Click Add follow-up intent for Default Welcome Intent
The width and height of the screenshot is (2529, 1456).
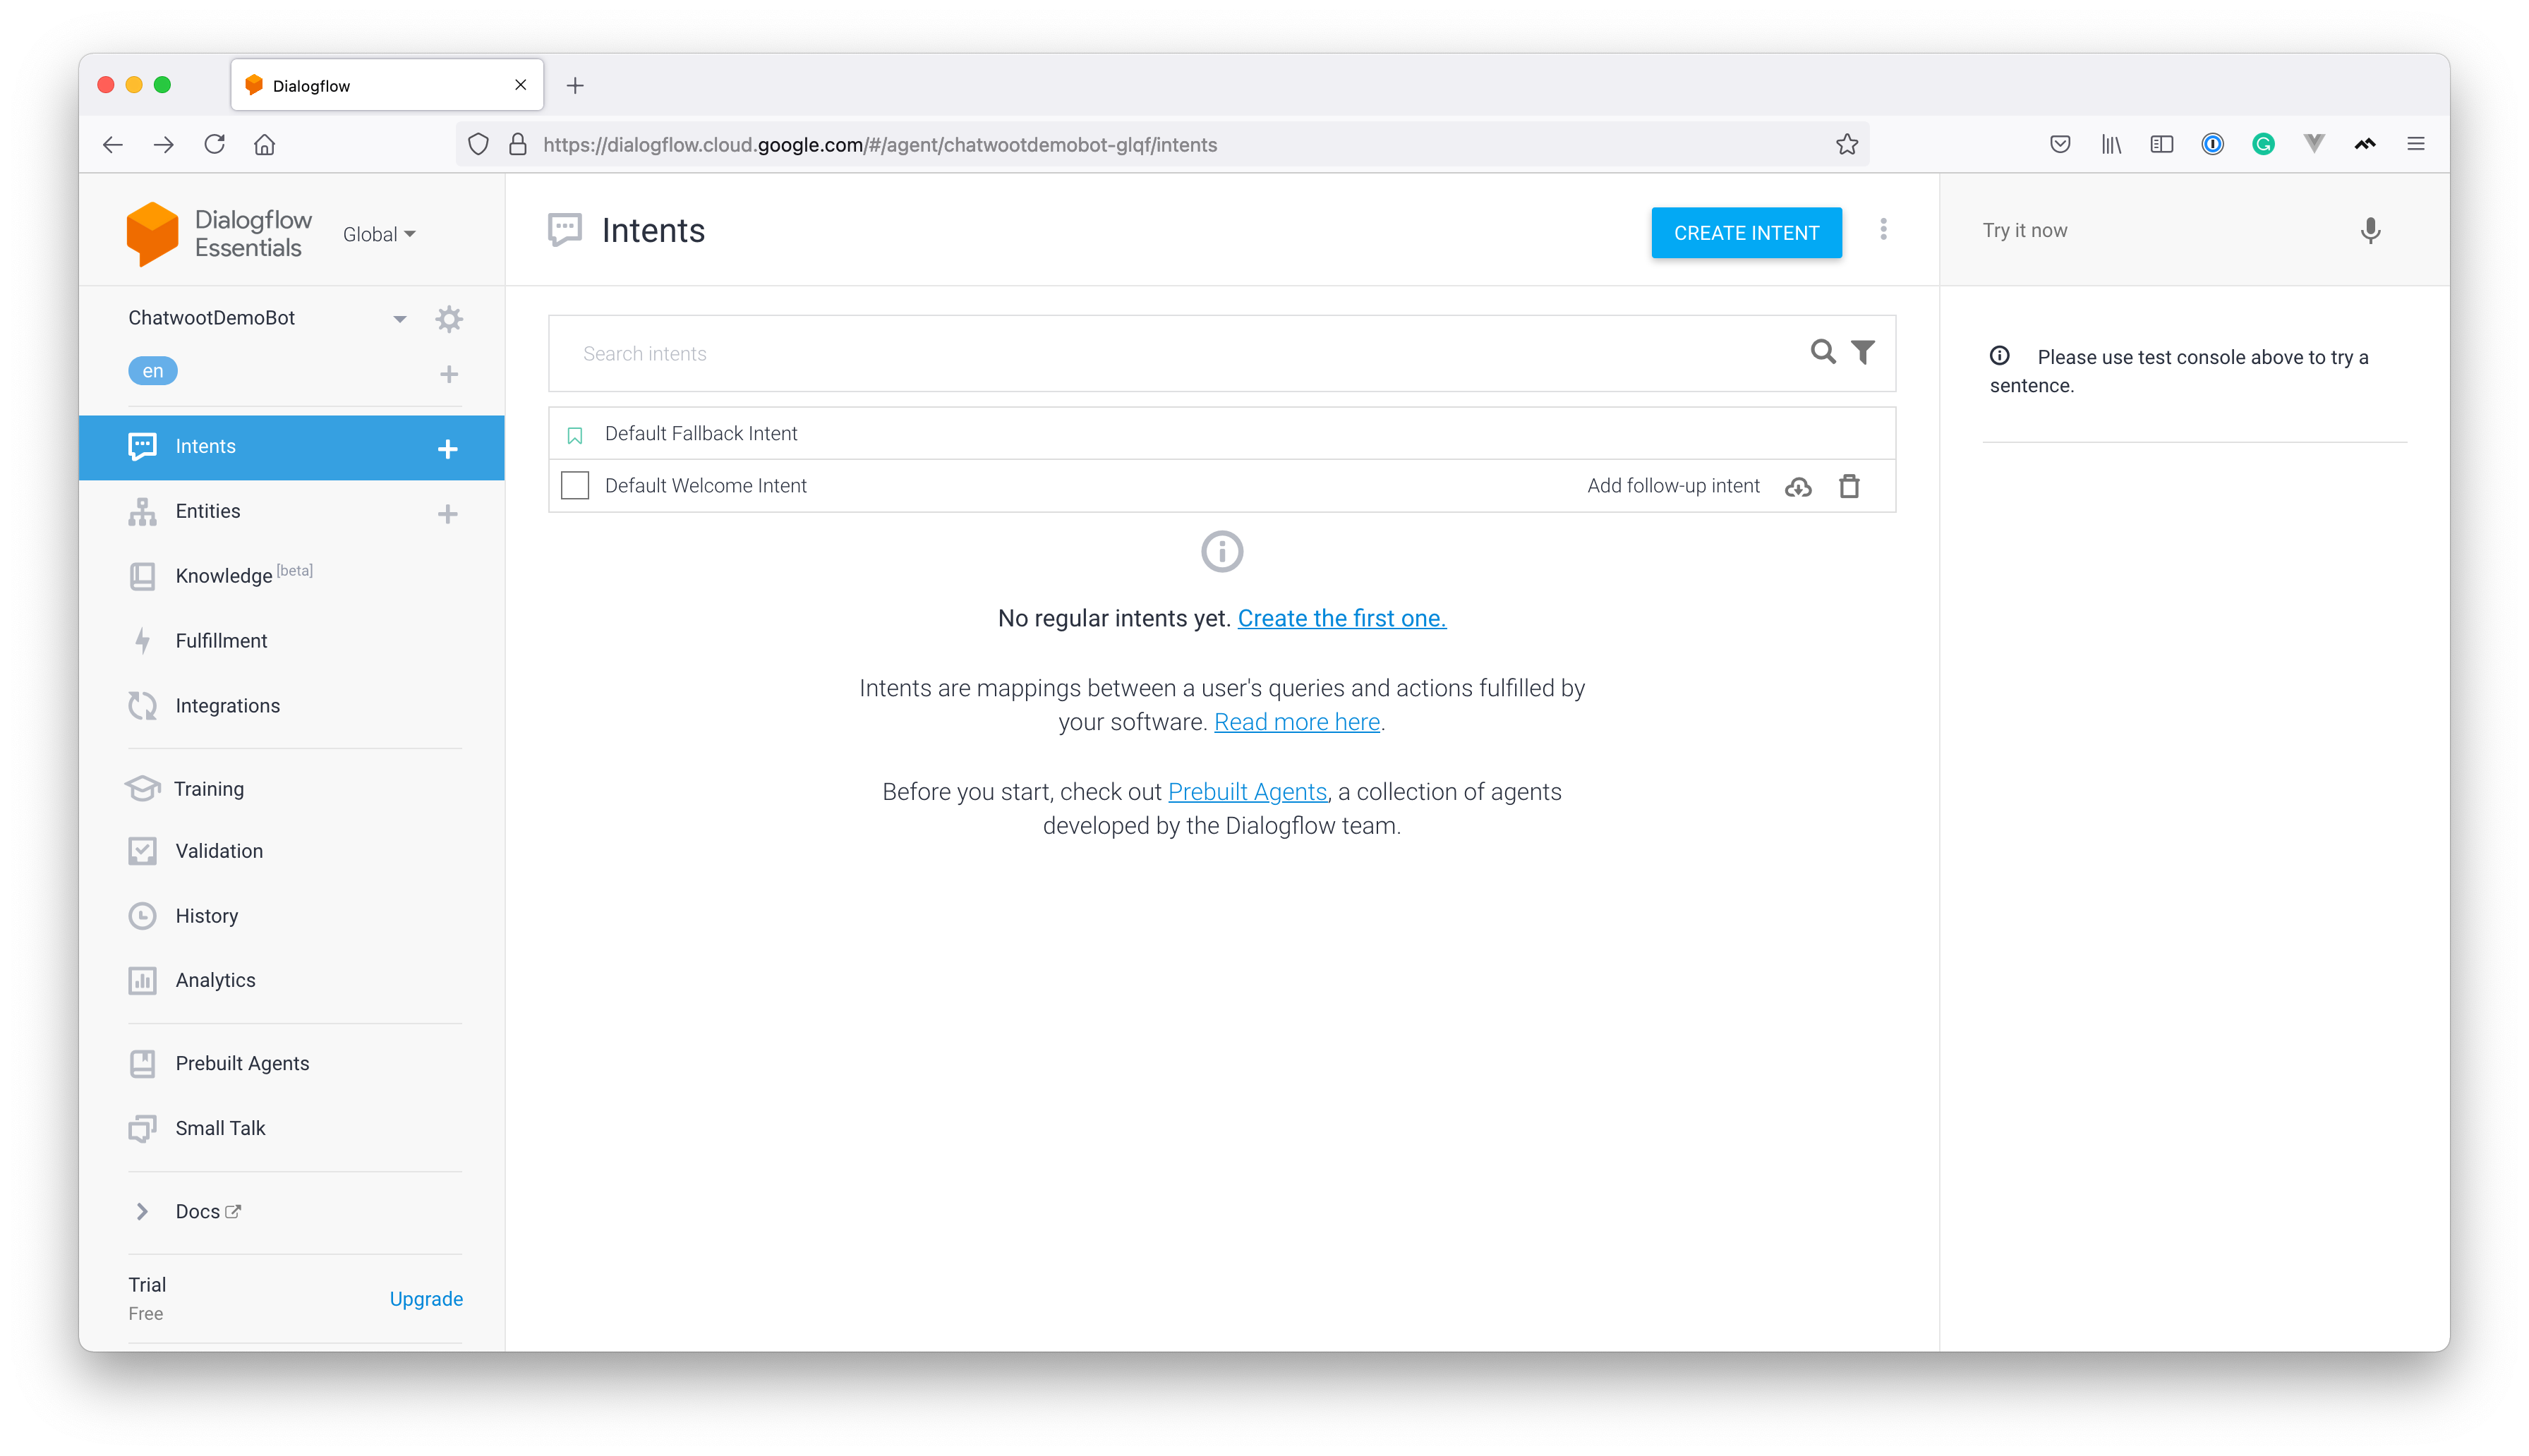tap(1672, 485)
